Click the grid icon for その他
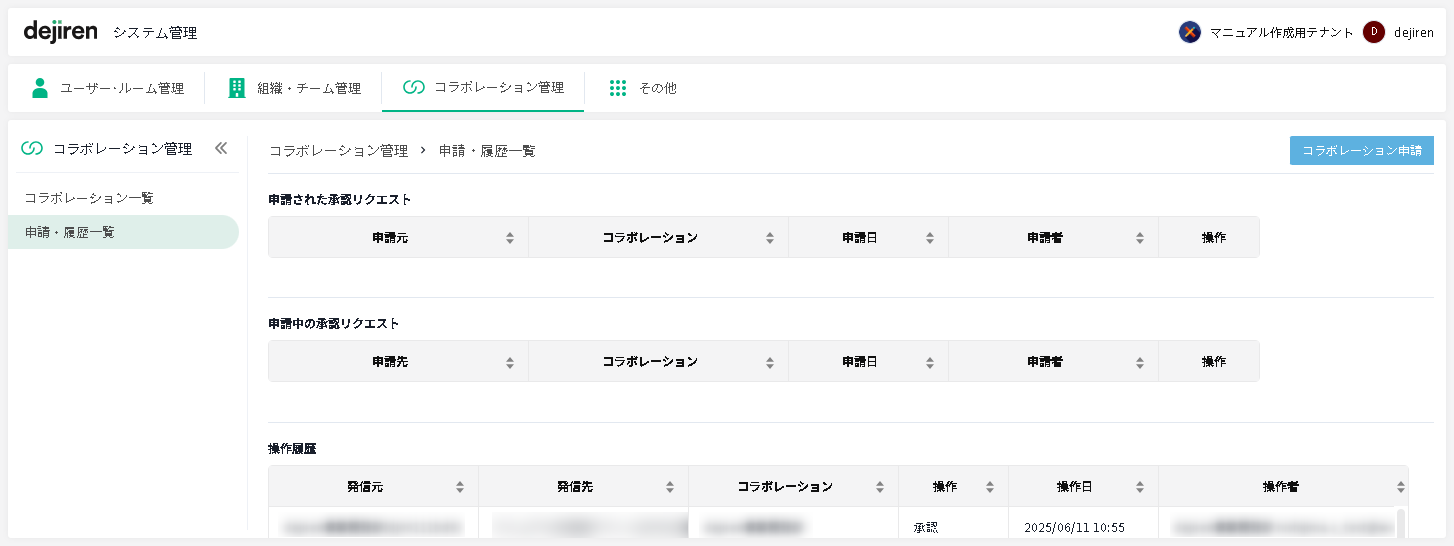Image resolution: width=1454 pixels, height=546 pixels. 618,88
